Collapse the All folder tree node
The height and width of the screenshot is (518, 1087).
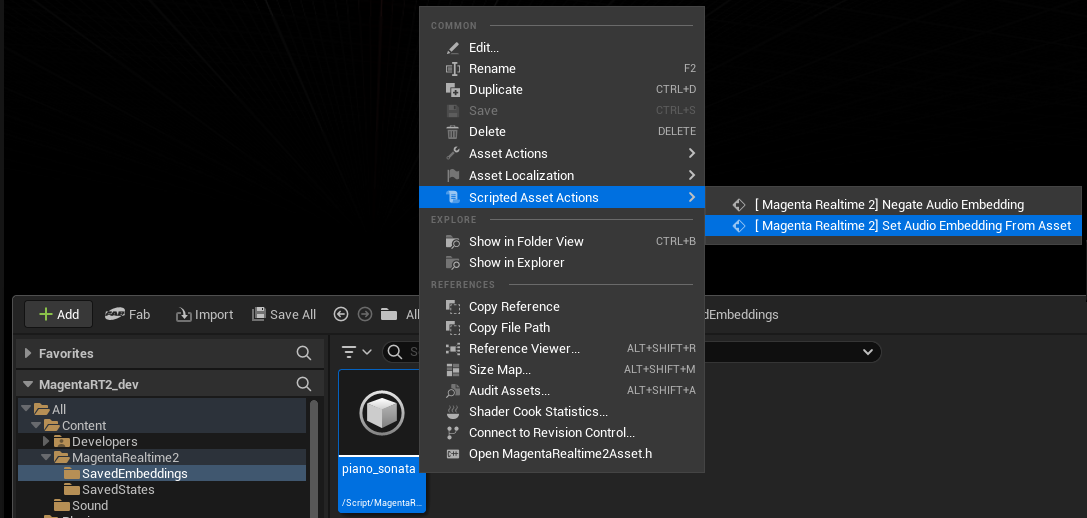pos(26,409)
